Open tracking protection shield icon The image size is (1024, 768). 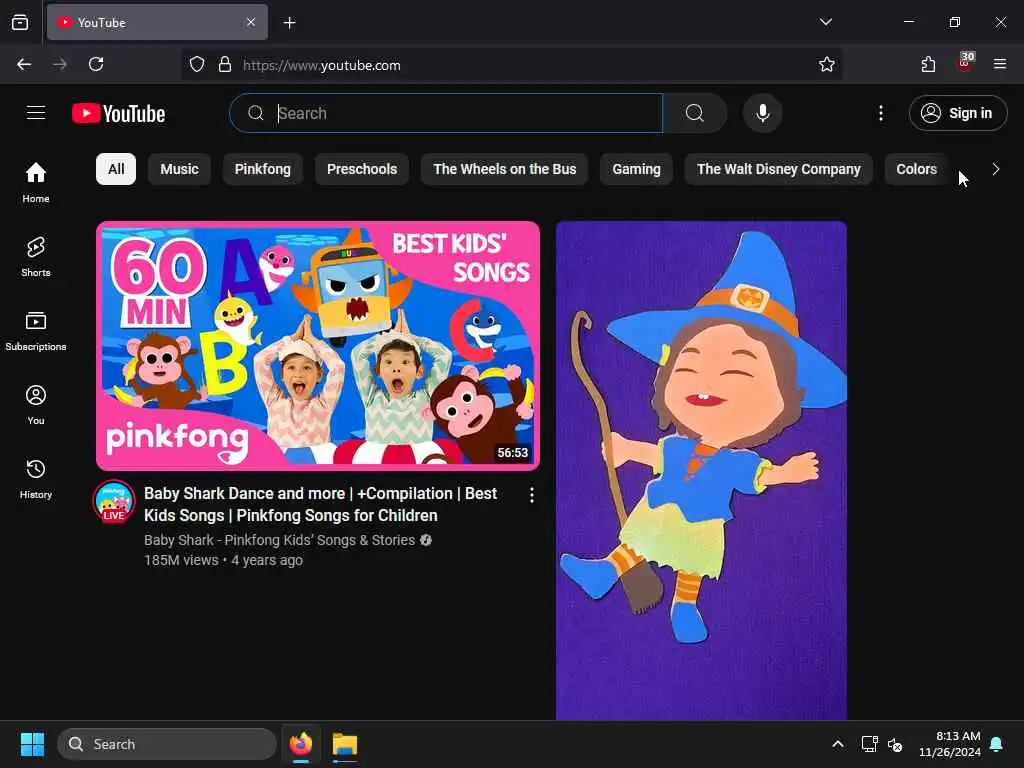(197, 65)
